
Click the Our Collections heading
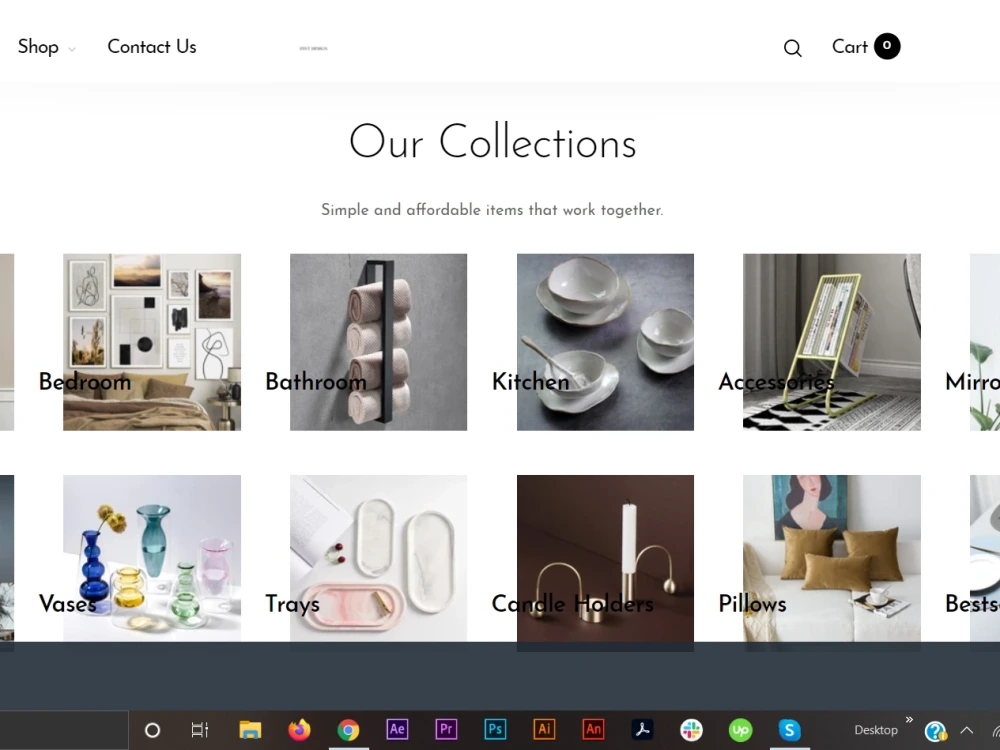click(x=492, y=142)
